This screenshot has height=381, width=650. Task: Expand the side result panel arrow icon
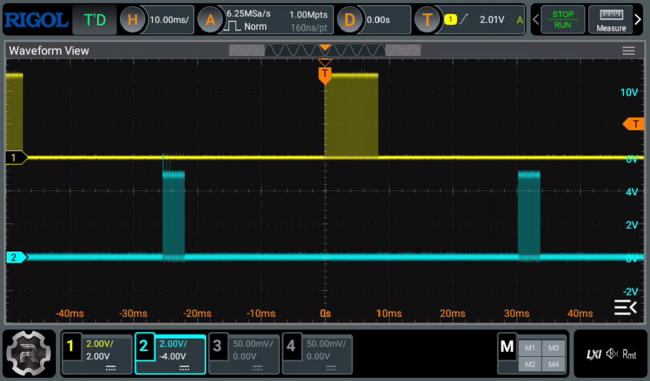coord(625,307)
